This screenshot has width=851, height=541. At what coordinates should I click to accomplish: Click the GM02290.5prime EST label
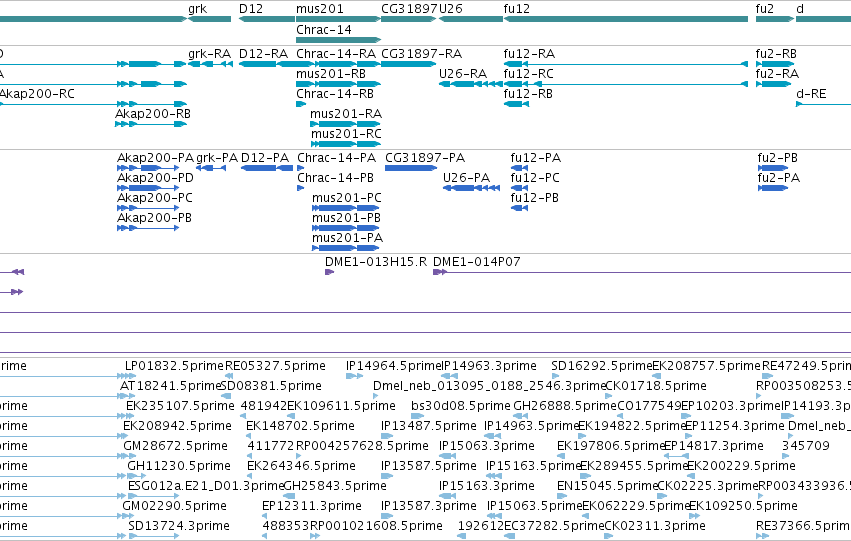point(174,507)
